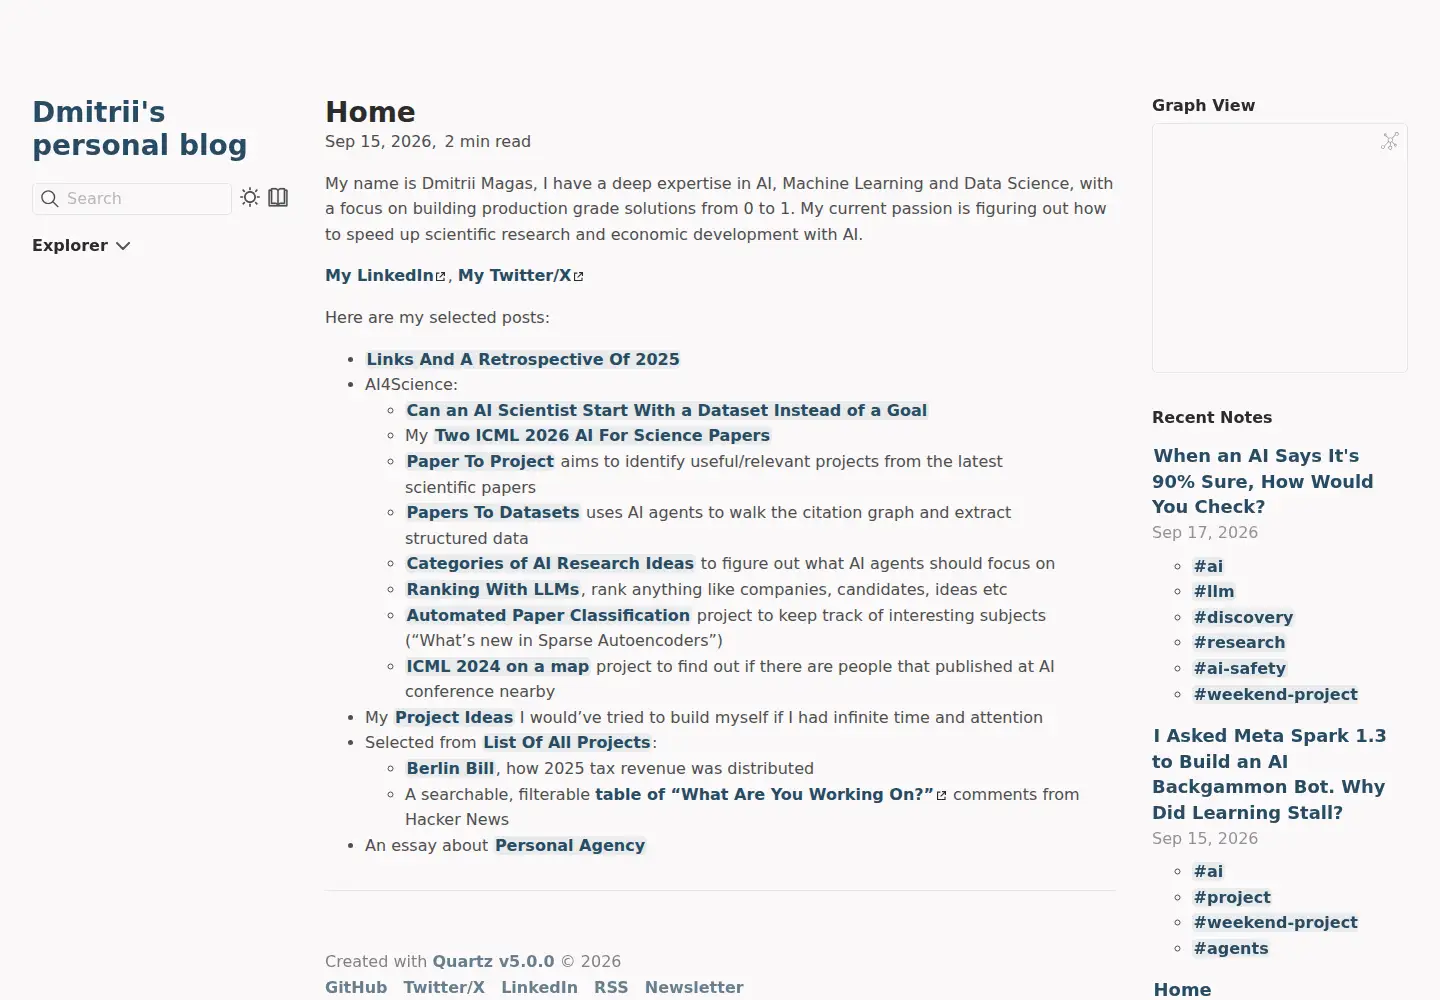Image resolution: width=1440 pixels, height=1000 pixels.
Task: Open the LinkedIn footer link
Action: click(x=539, y=987)
